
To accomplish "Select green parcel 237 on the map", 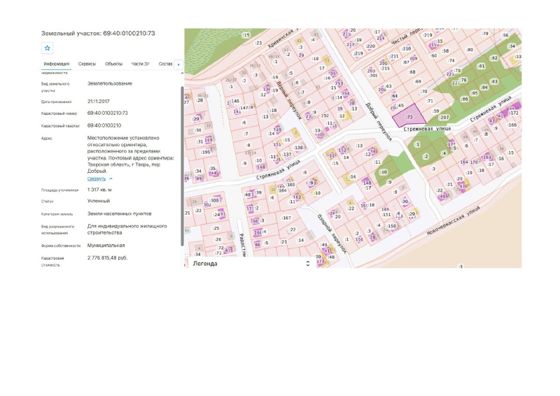I will pyautogui.click(x=444, y=117).
